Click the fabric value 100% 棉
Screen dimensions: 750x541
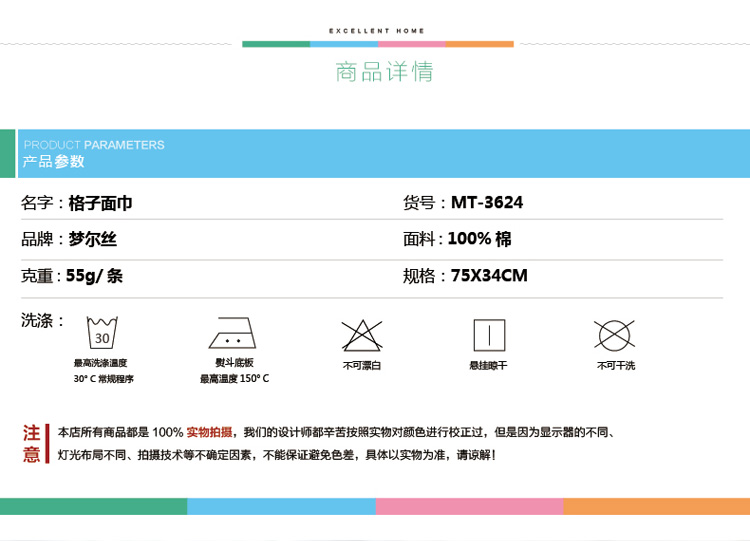click(x=479, y=239)
